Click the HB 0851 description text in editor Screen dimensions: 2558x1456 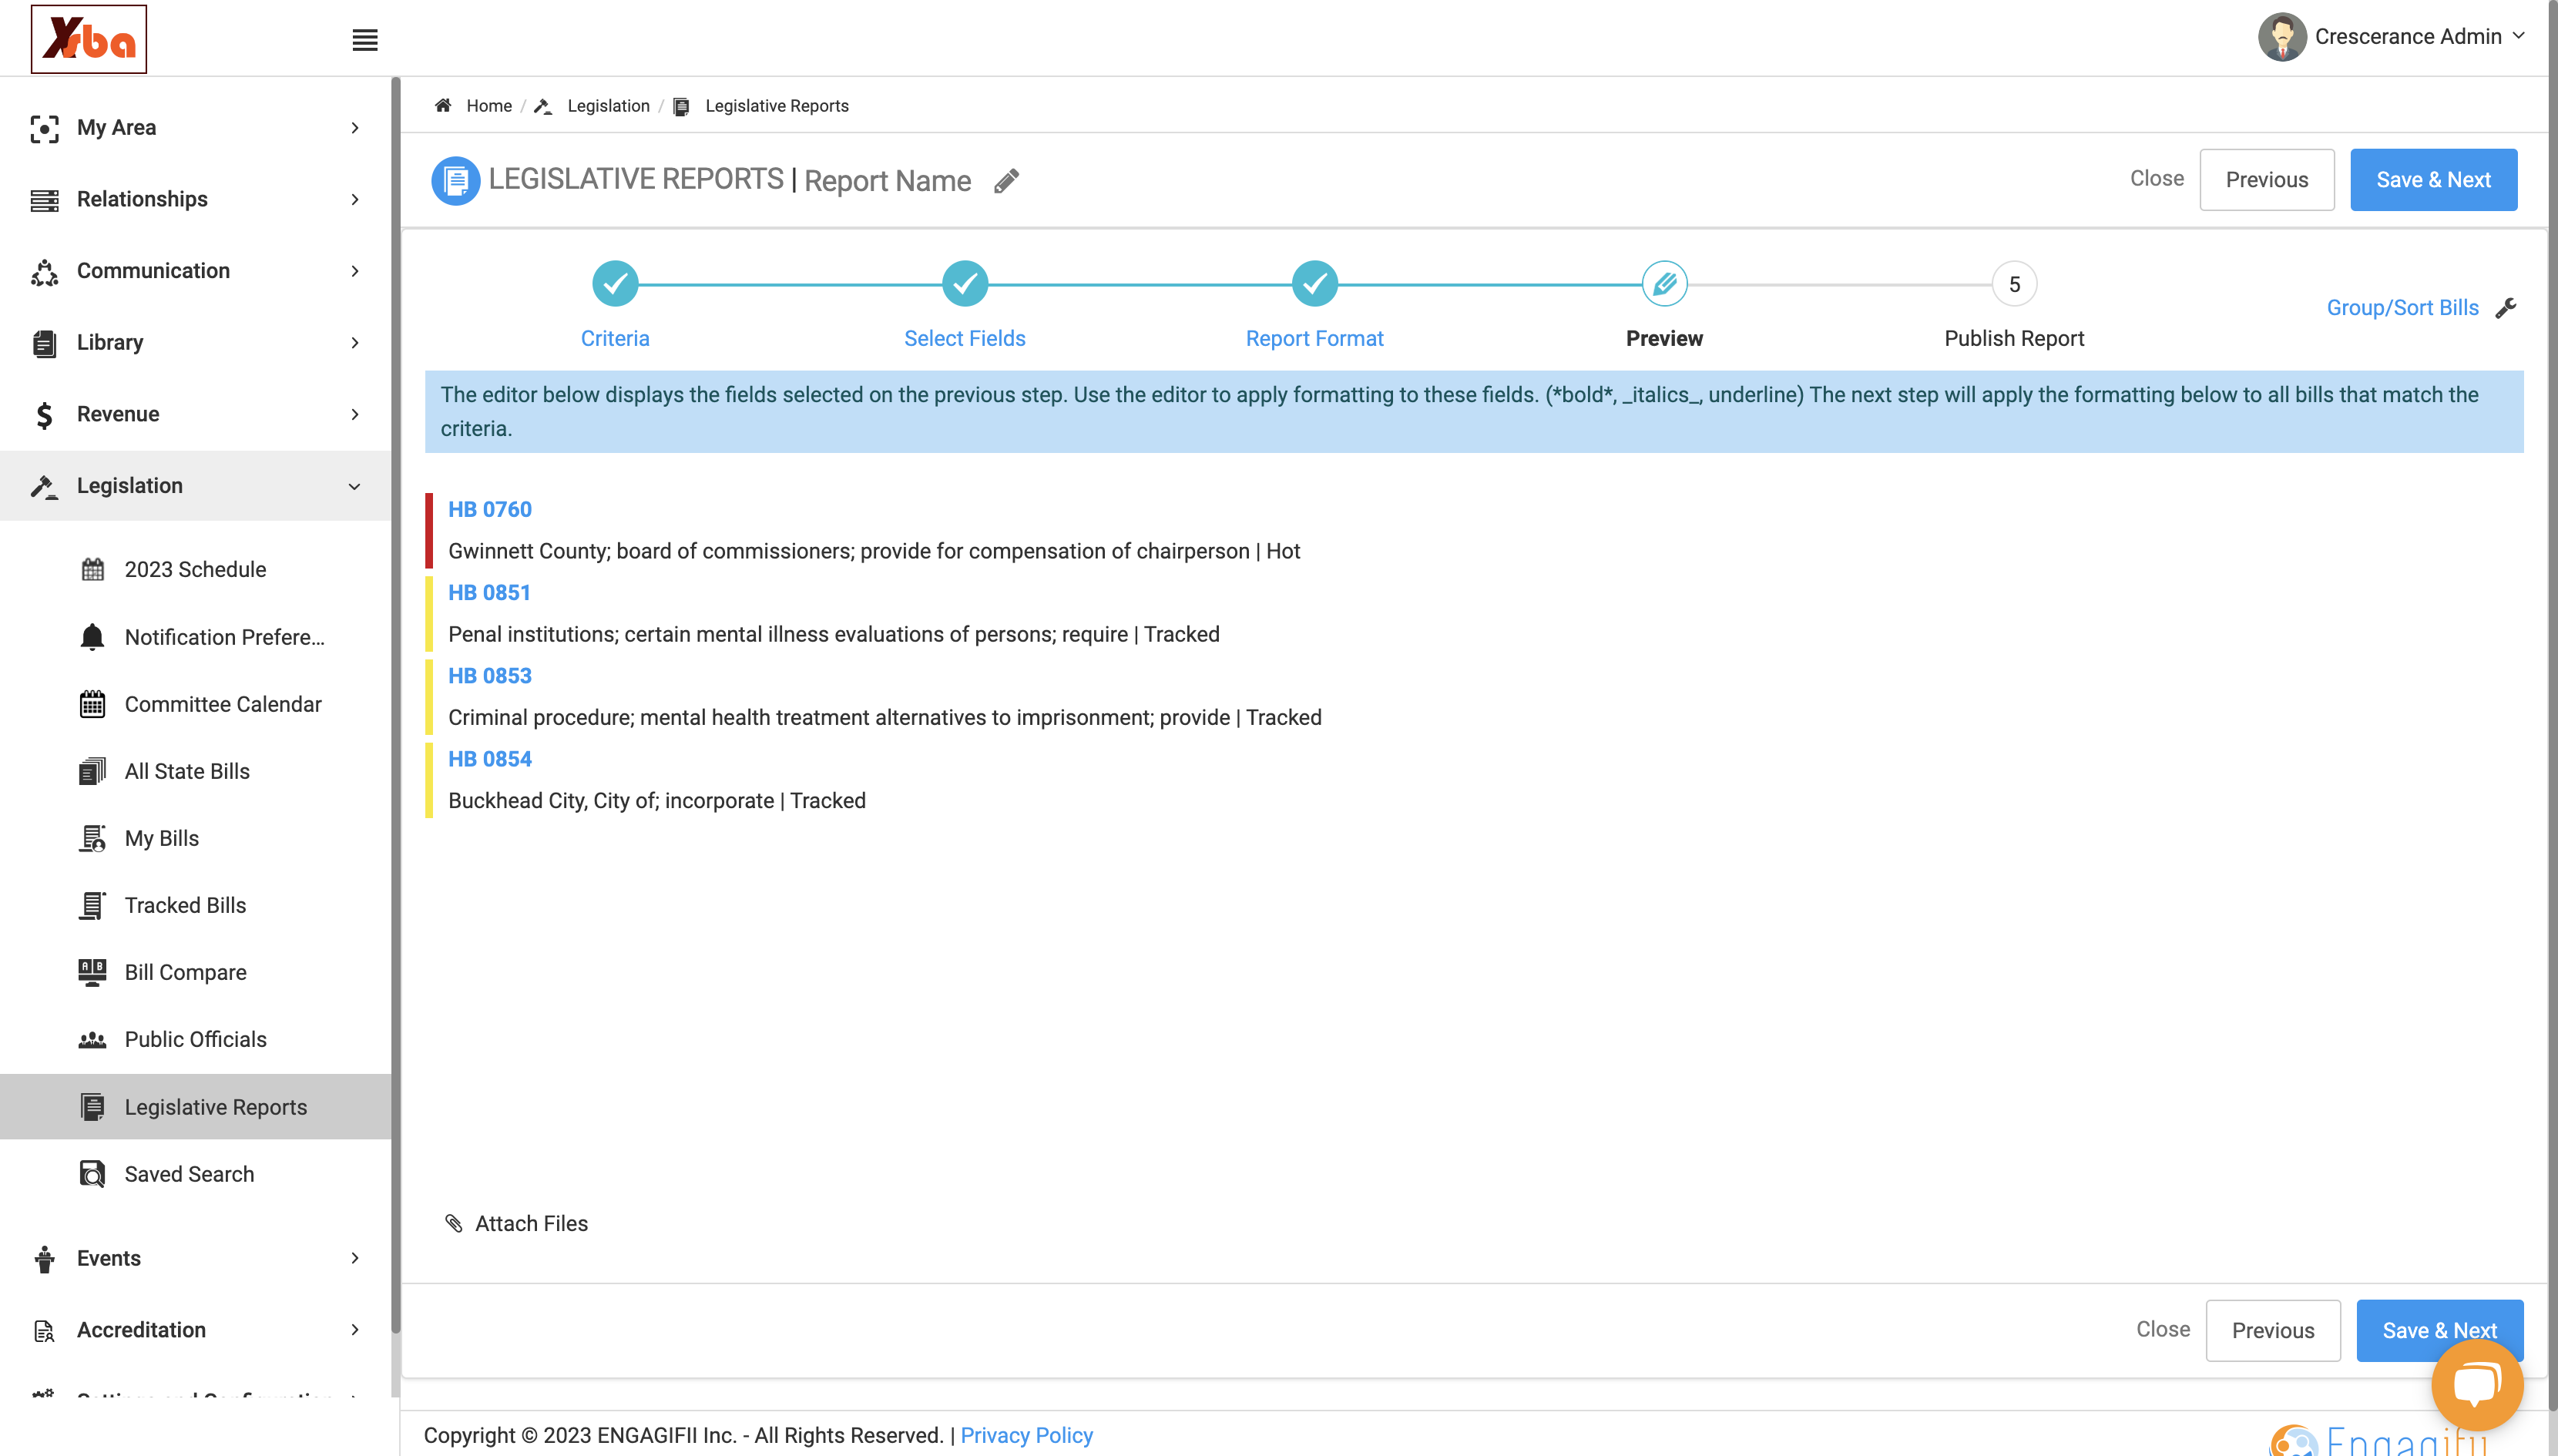tap(833, 634)
